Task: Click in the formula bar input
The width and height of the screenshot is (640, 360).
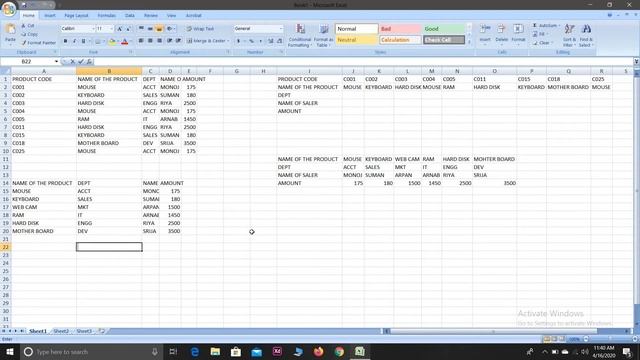Action: pos(363,62)
